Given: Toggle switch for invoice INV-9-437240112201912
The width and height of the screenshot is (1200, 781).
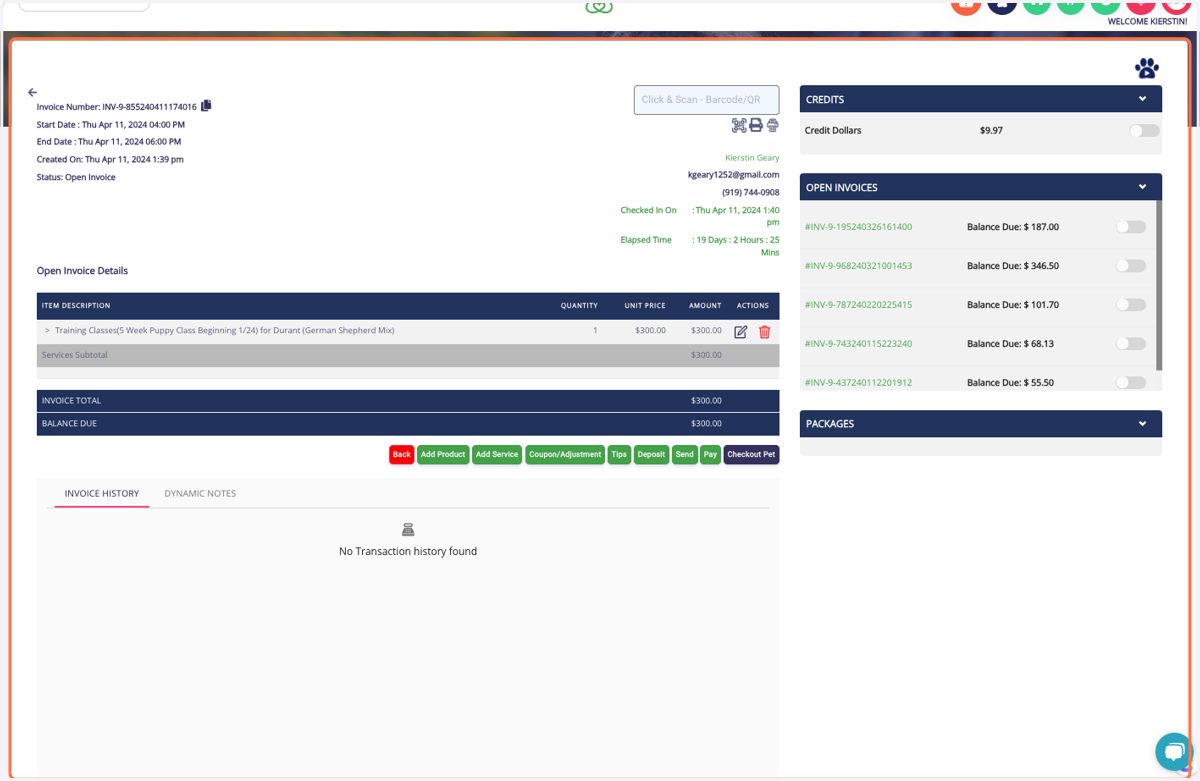Looking at the screenshot, I should click(x=1131, y=382).
